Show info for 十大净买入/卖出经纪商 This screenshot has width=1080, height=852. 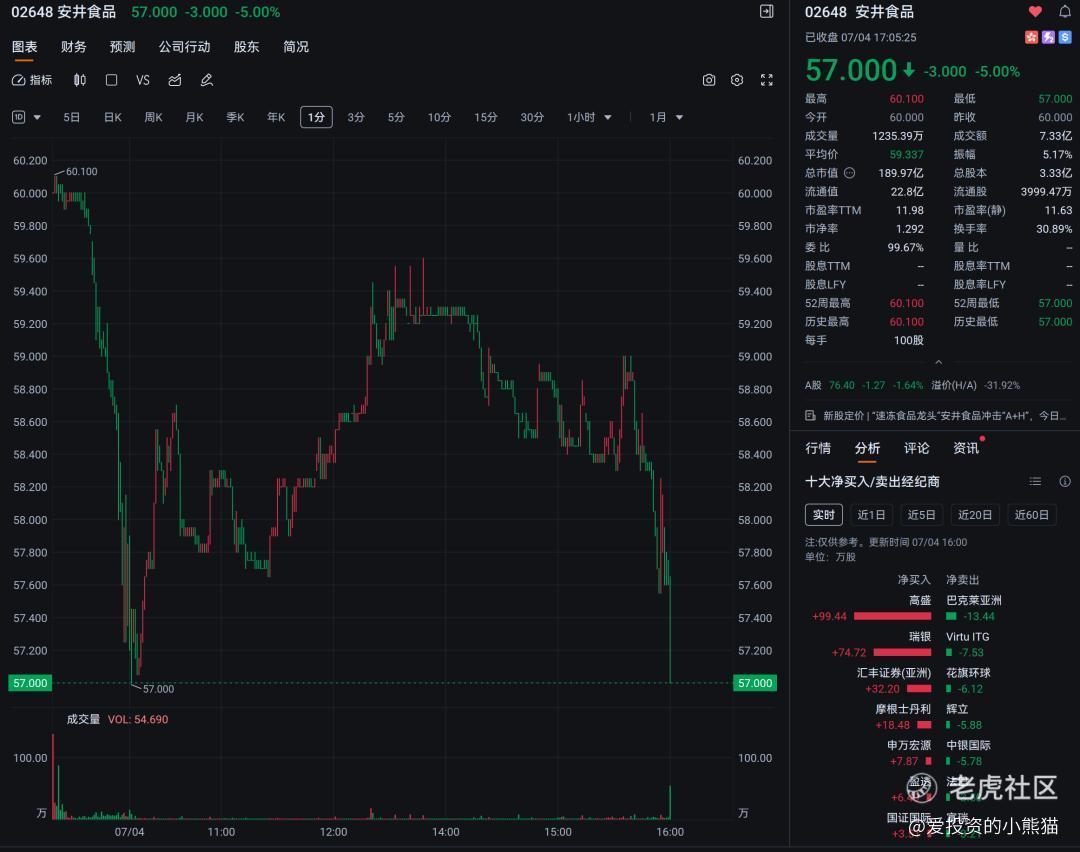[x=1065, y=481]
